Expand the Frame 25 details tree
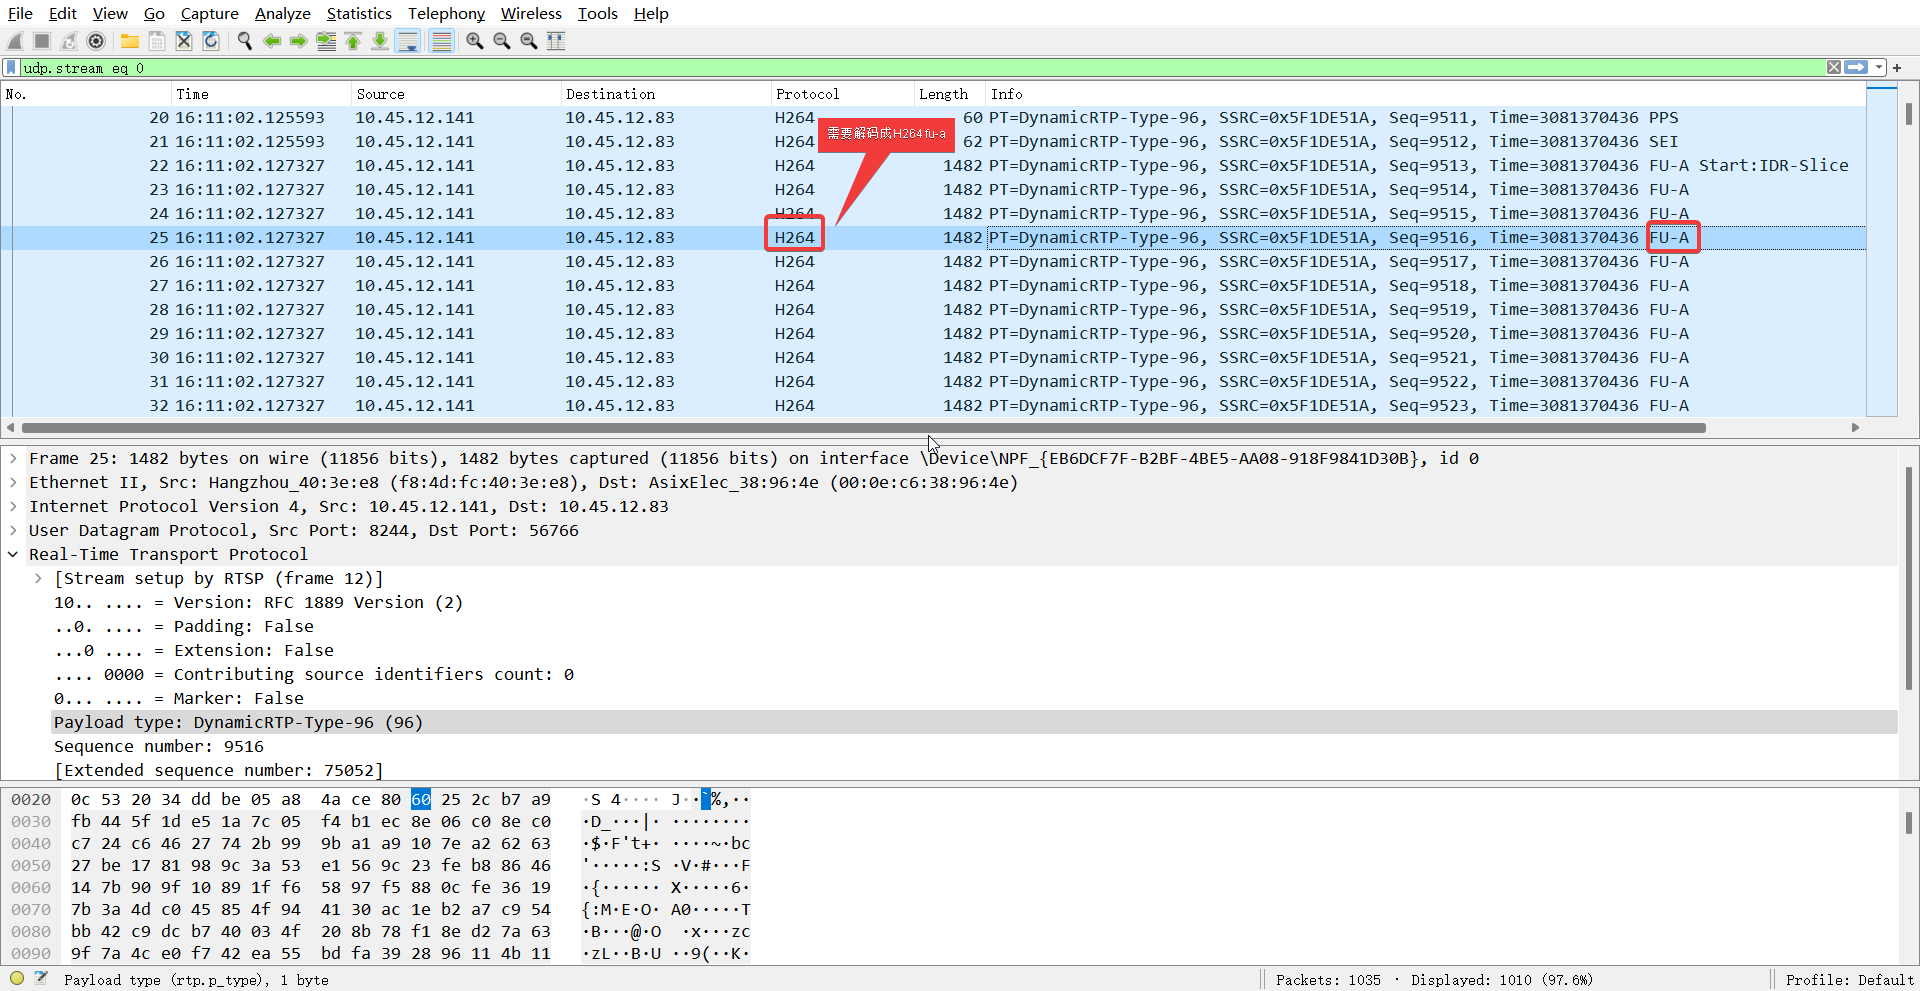 (13, 458)
